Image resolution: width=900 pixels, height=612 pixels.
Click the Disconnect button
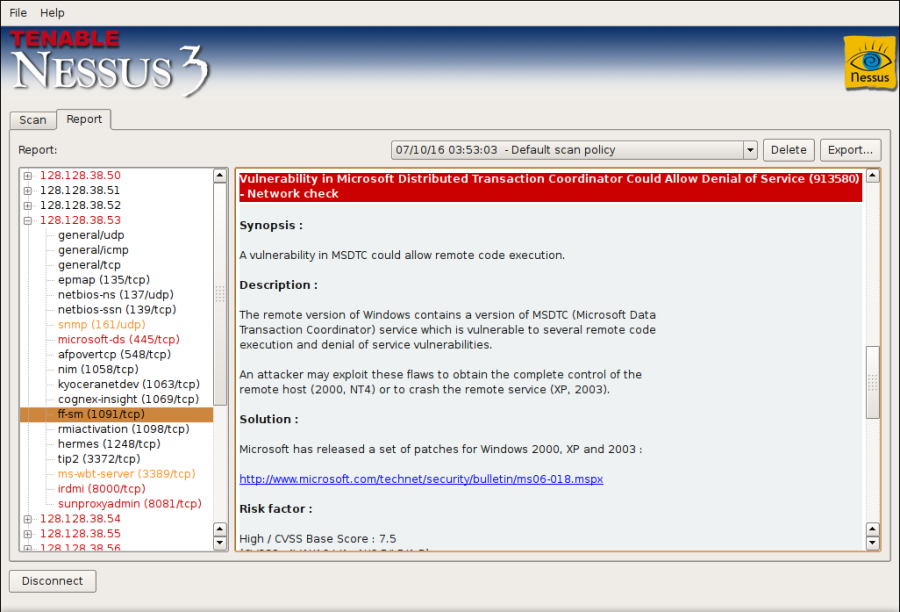(x=52, y=581)
